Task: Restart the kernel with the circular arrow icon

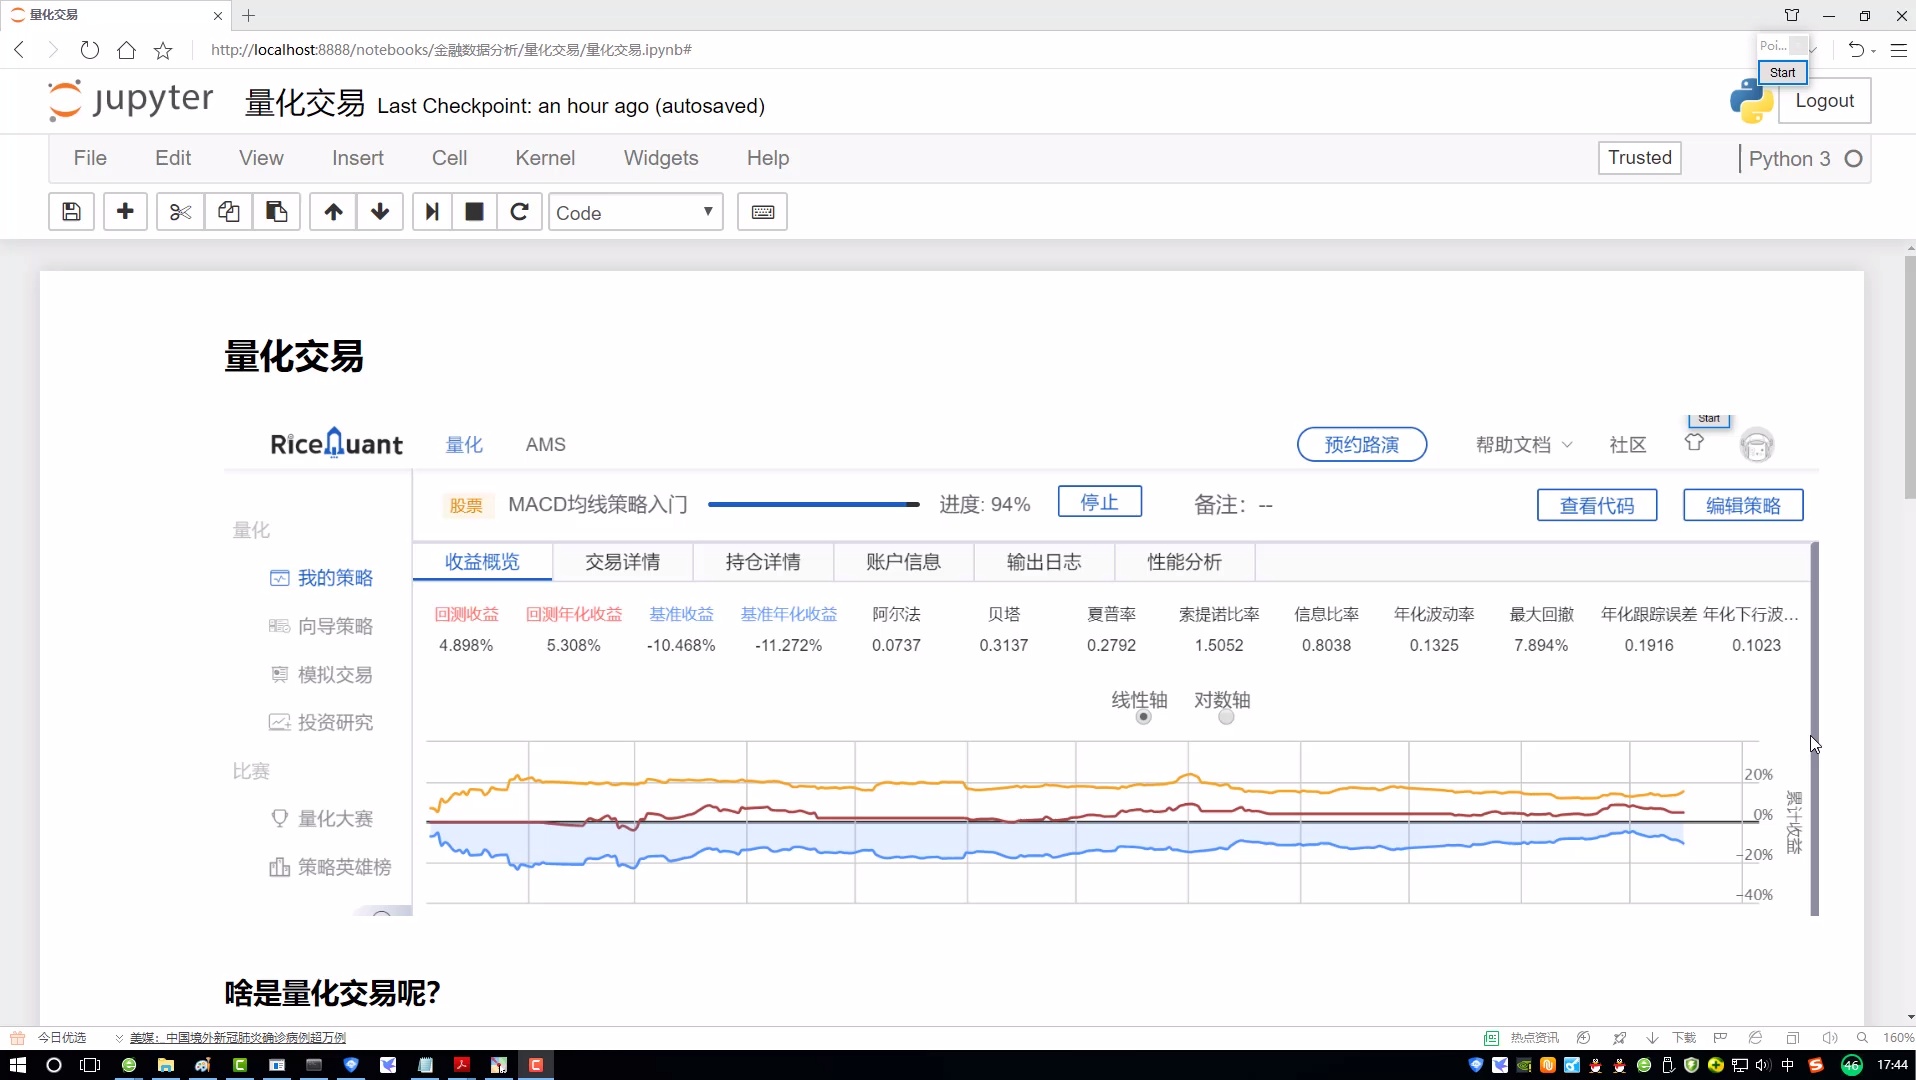Action: point(519,212)
